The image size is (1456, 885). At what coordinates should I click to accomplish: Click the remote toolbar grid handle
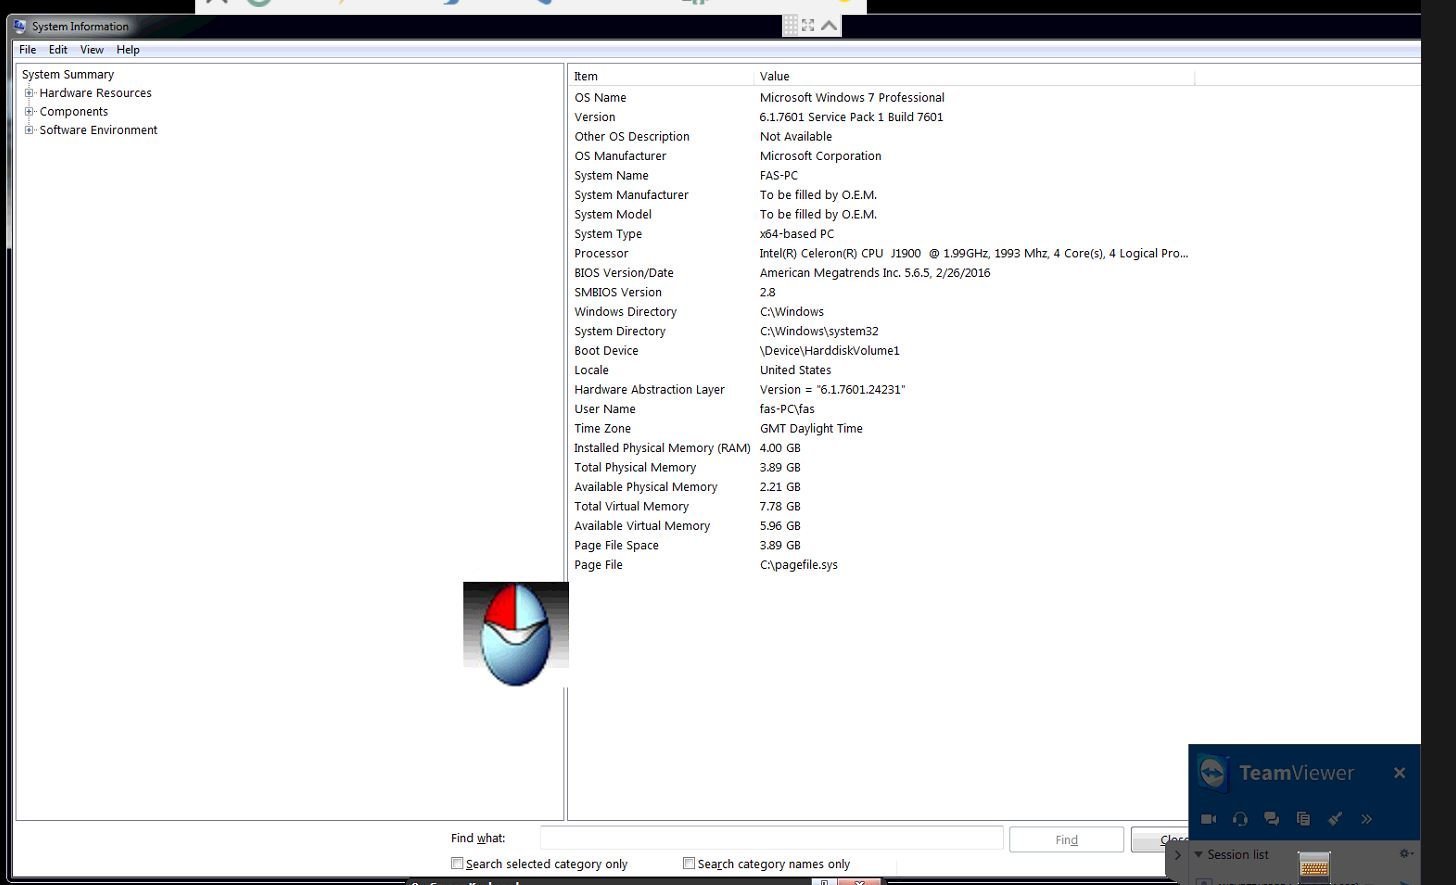click(x=790, y=26)
